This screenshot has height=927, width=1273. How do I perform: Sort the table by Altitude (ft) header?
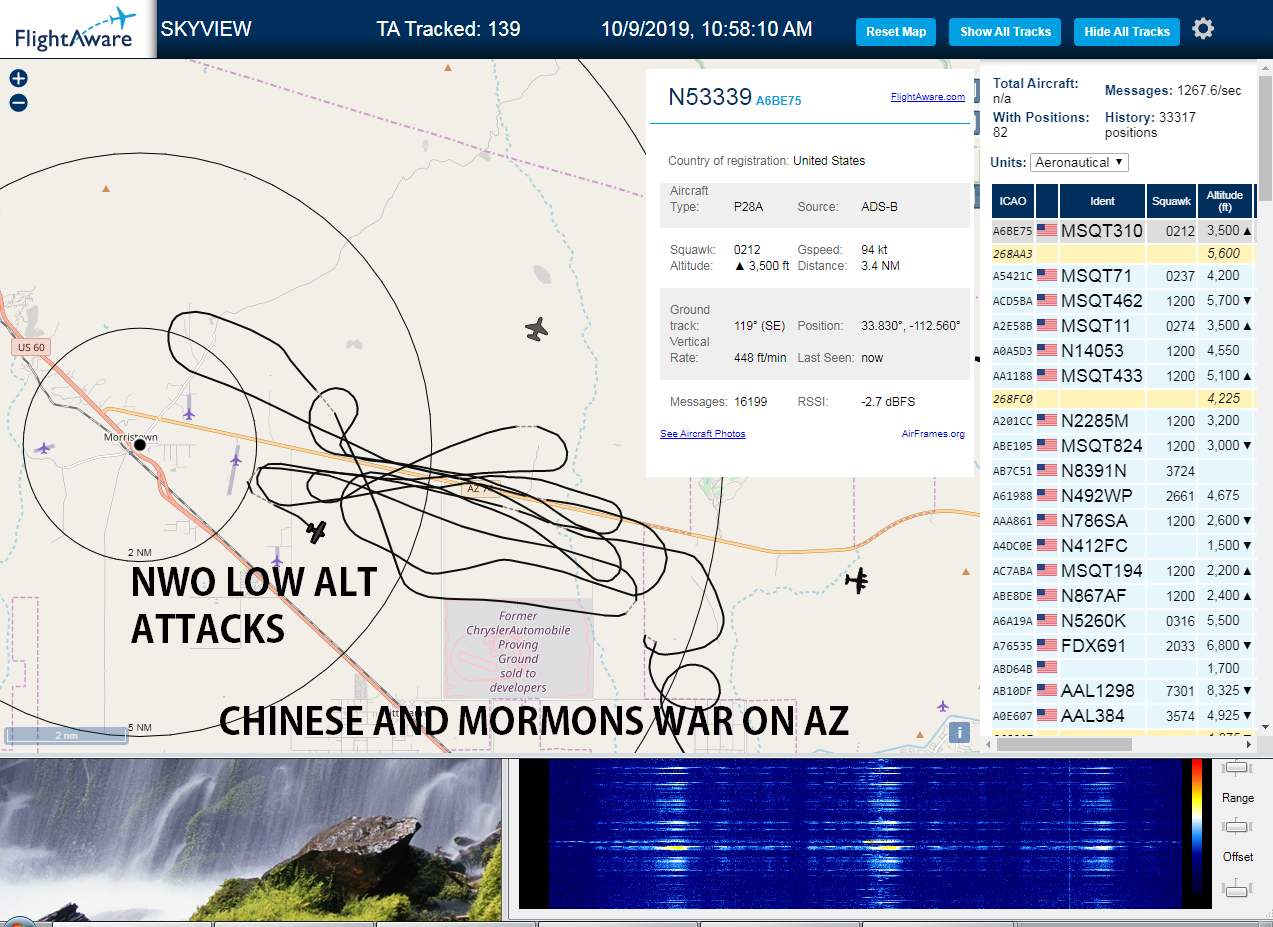click(x=1225, y=201)
